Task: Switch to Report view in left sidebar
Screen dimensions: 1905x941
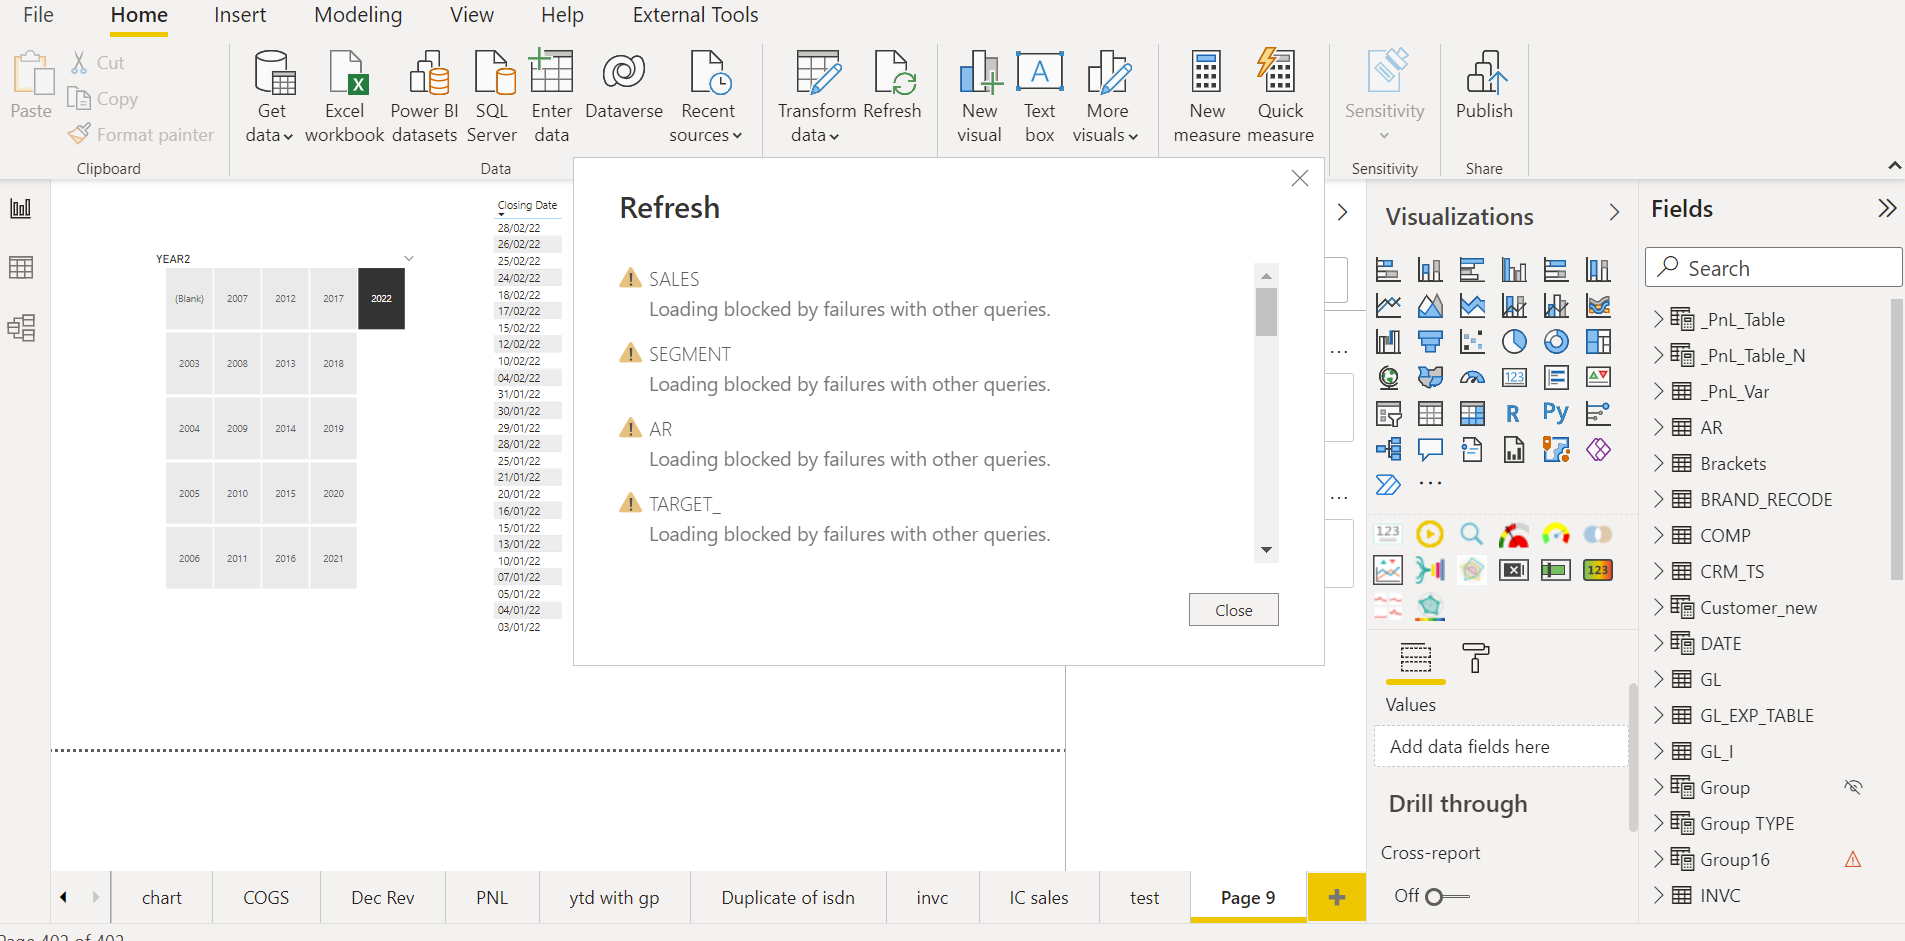Action: click(x=21, y=208)
